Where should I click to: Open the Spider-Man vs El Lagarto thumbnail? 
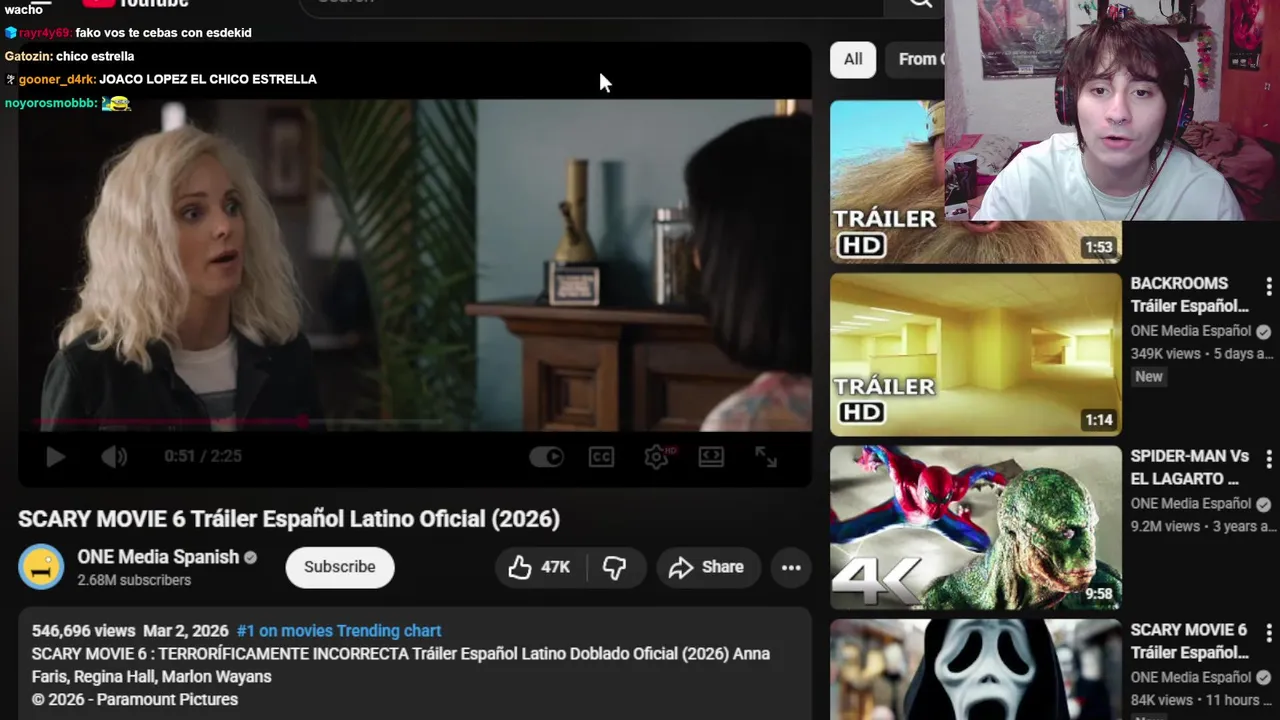(x=976, y=527)
